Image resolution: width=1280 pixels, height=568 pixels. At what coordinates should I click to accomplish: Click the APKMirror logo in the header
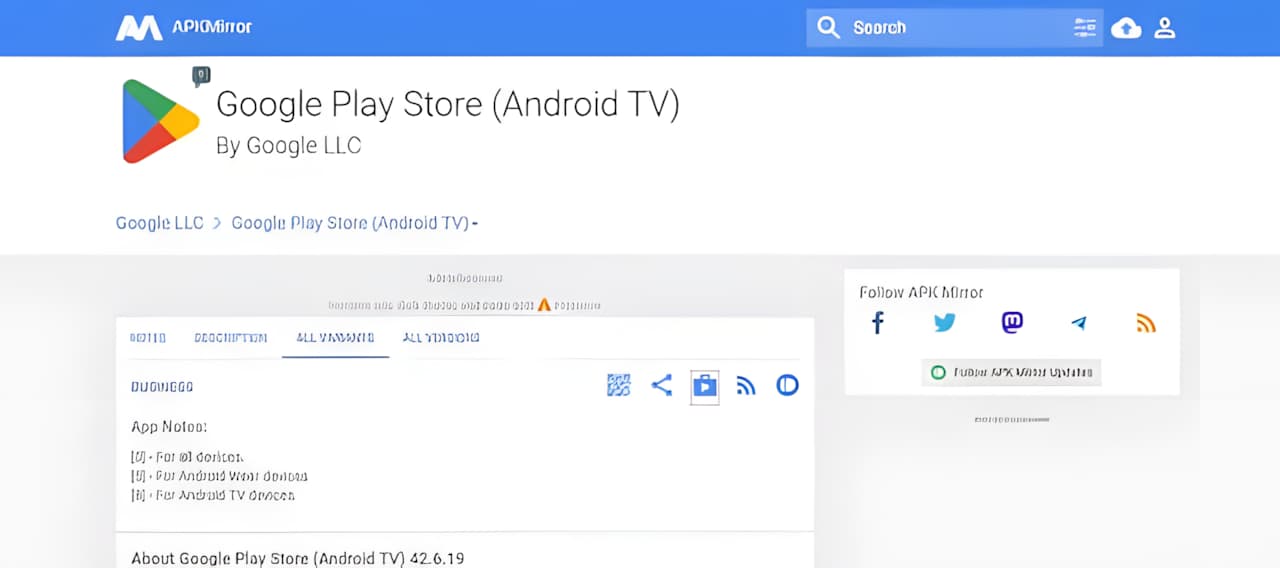pos(184,28)
